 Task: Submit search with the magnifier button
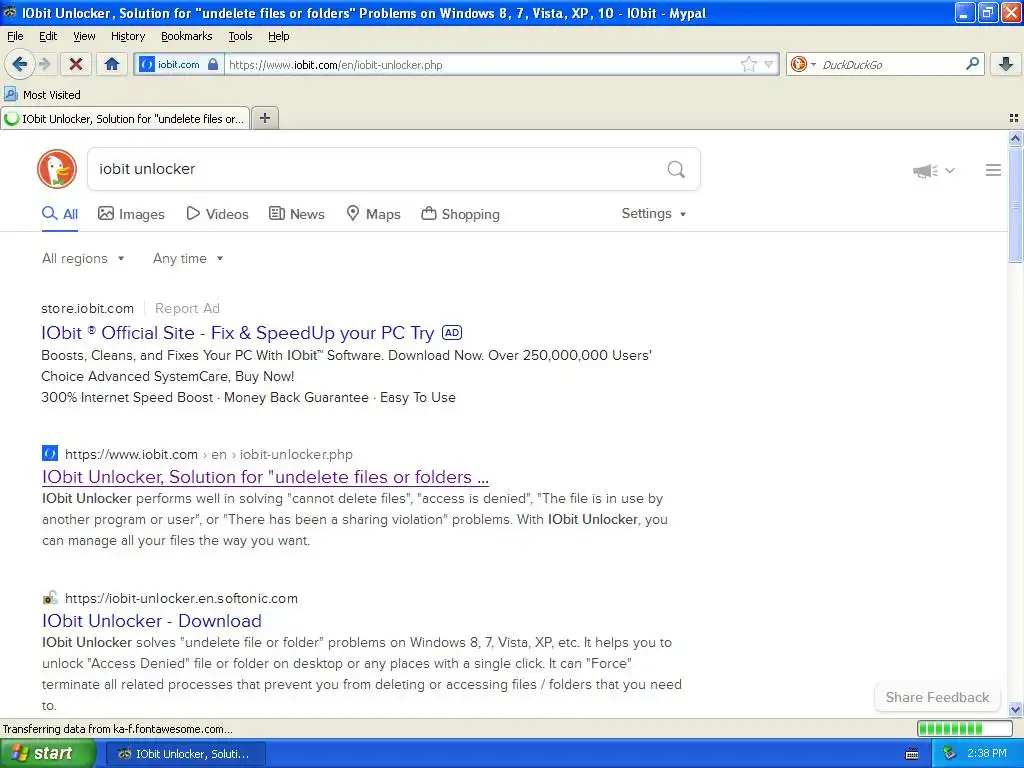[676, 170]
